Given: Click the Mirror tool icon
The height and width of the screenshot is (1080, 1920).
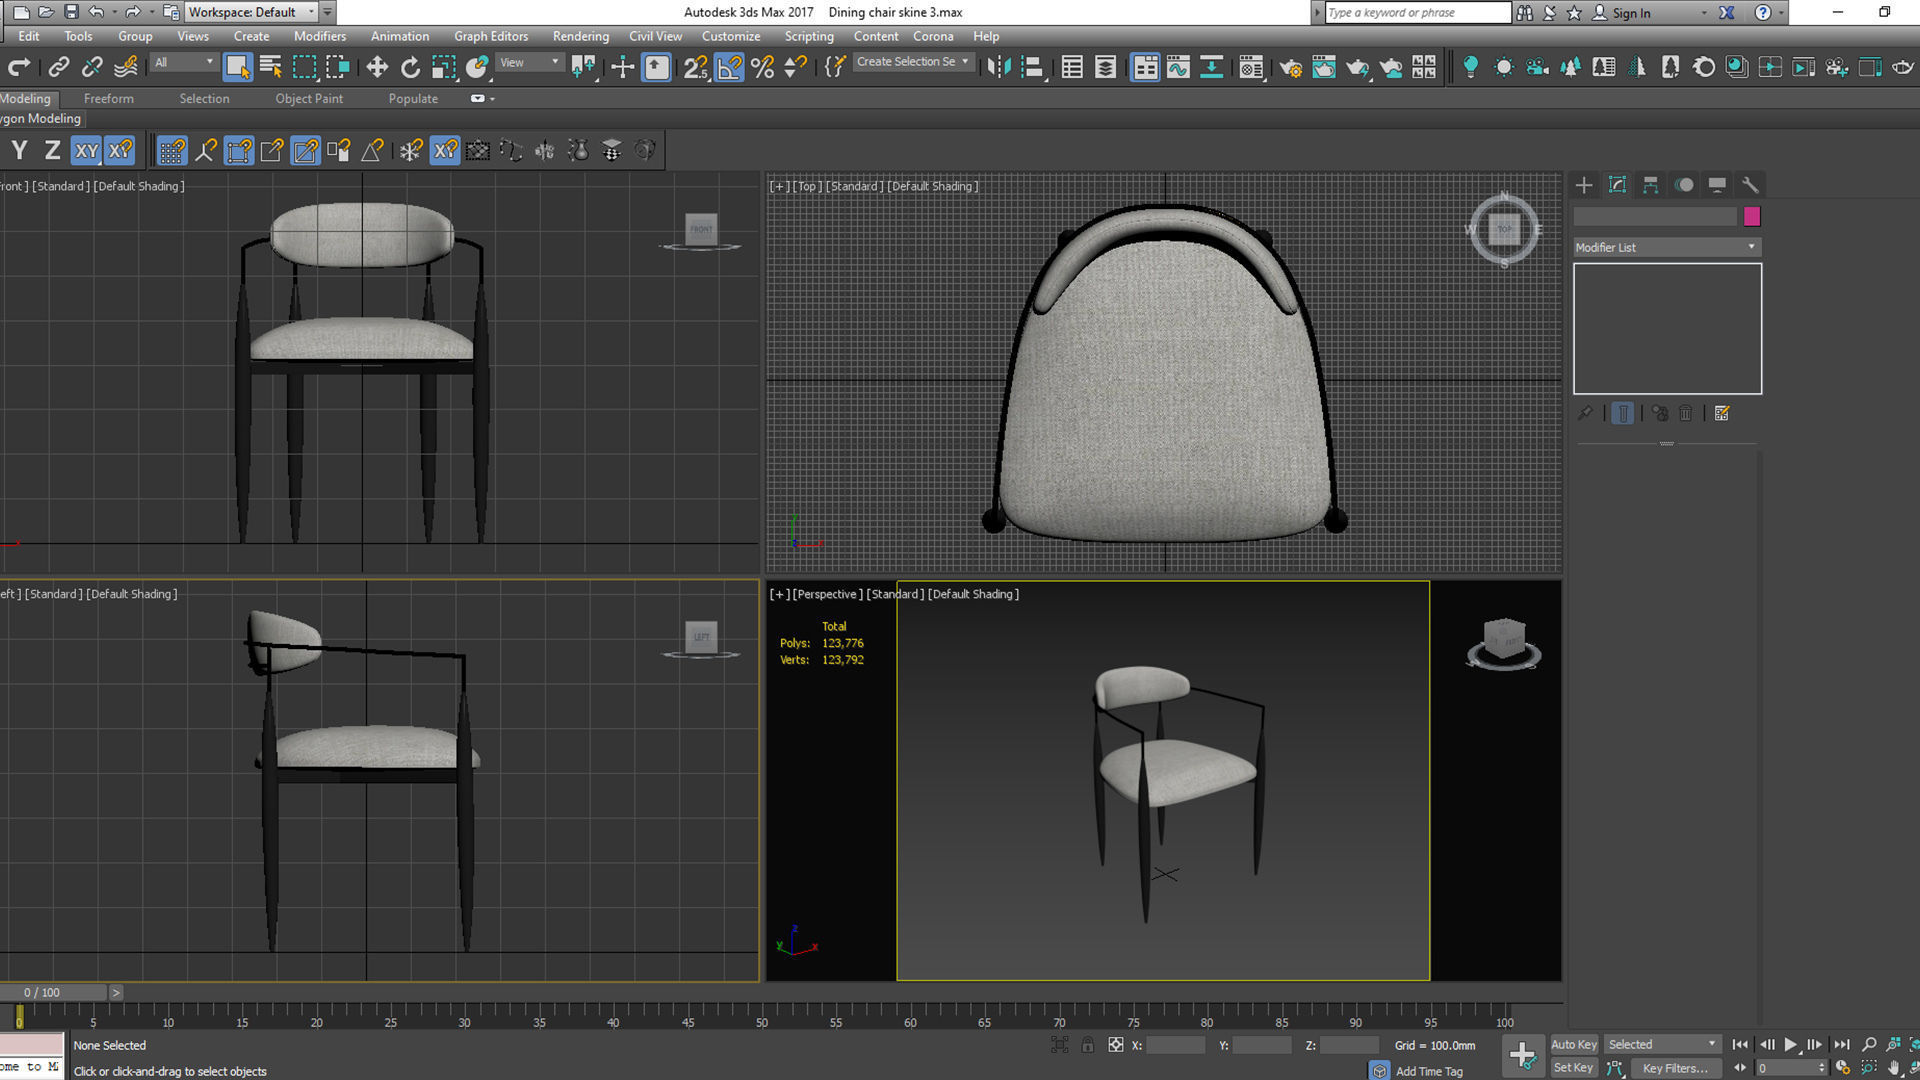Looking at the screenshot, I should [x=998, y=67].
